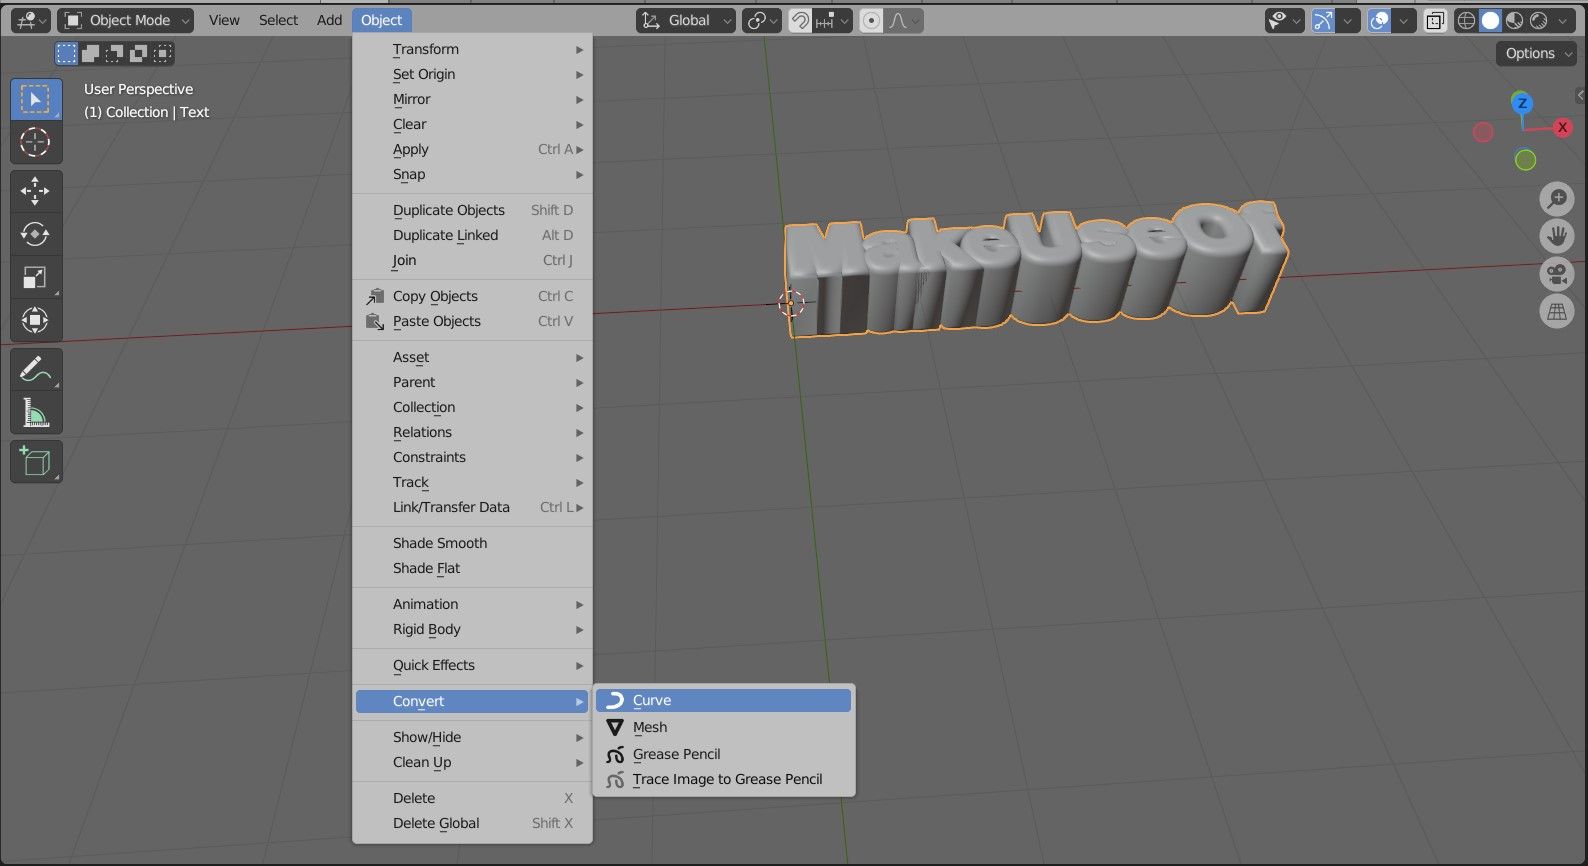The height and width of the screenshot is (866, 1588).
Task: Open selectability and visibility dropdown
Action: coord(1284,20)
